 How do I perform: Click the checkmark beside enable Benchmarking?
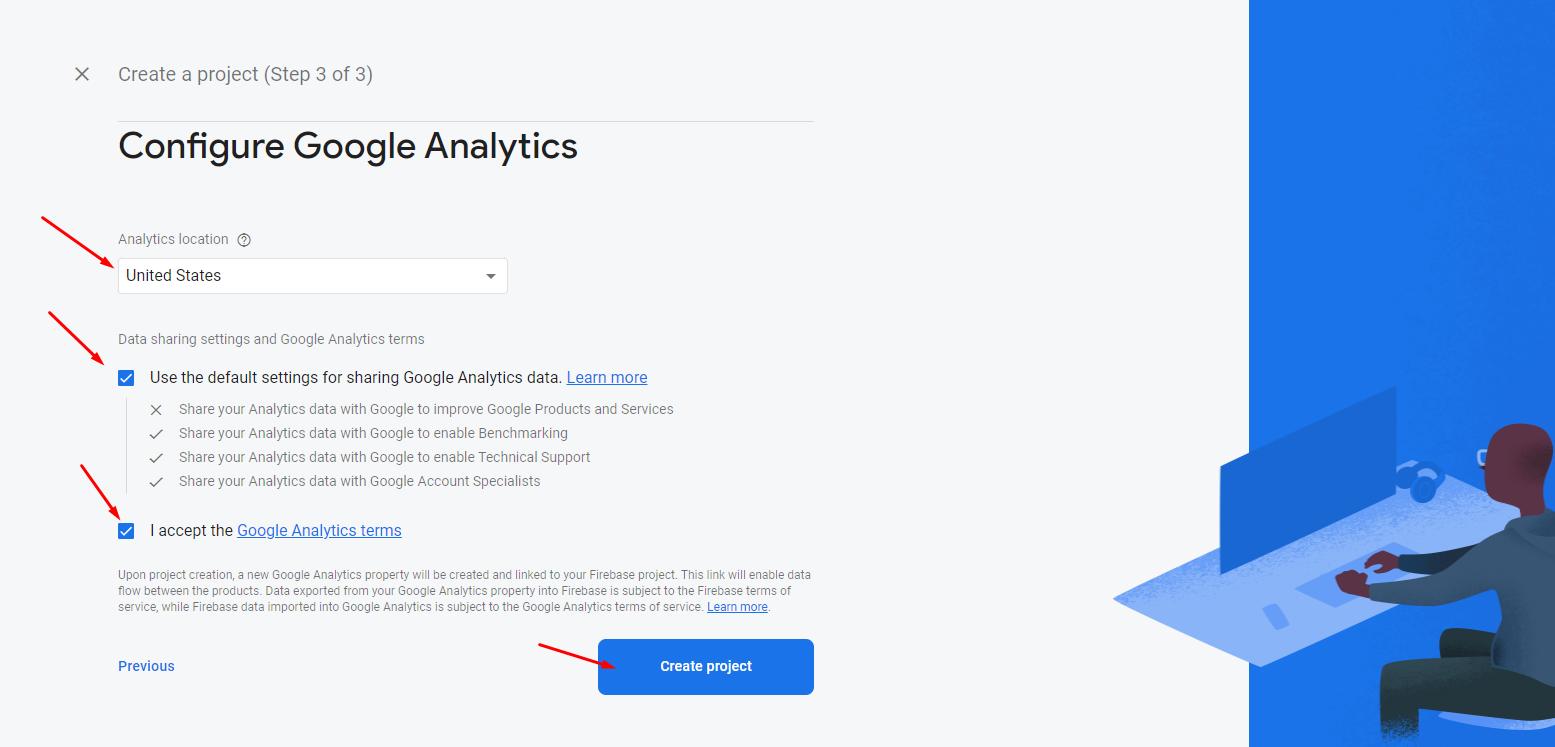tap(156, 434)
